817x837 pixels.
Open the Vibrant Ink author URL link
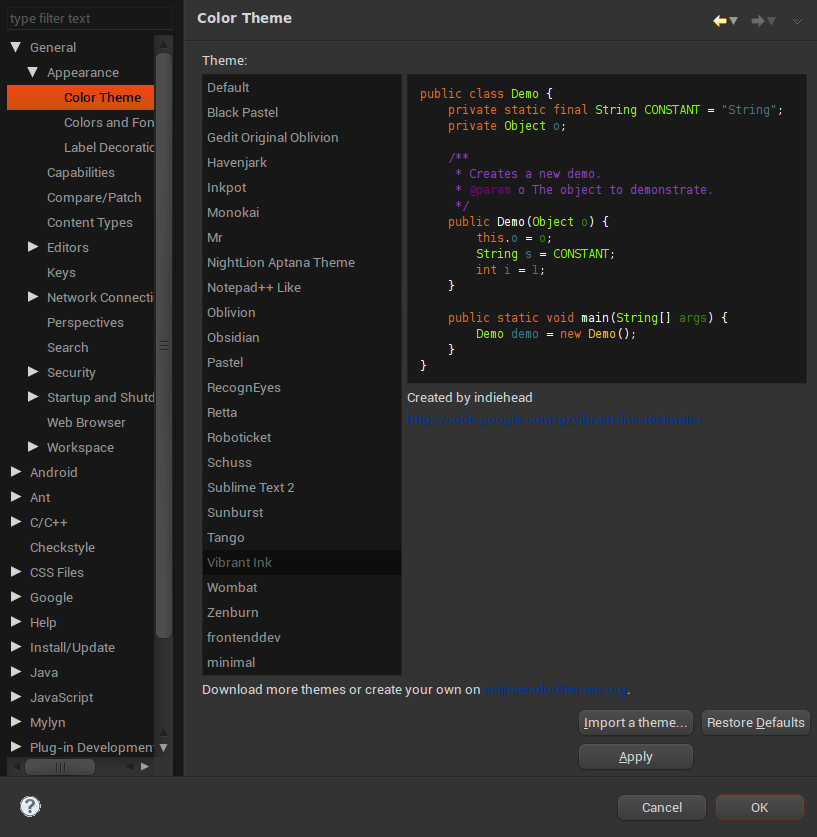555,420
